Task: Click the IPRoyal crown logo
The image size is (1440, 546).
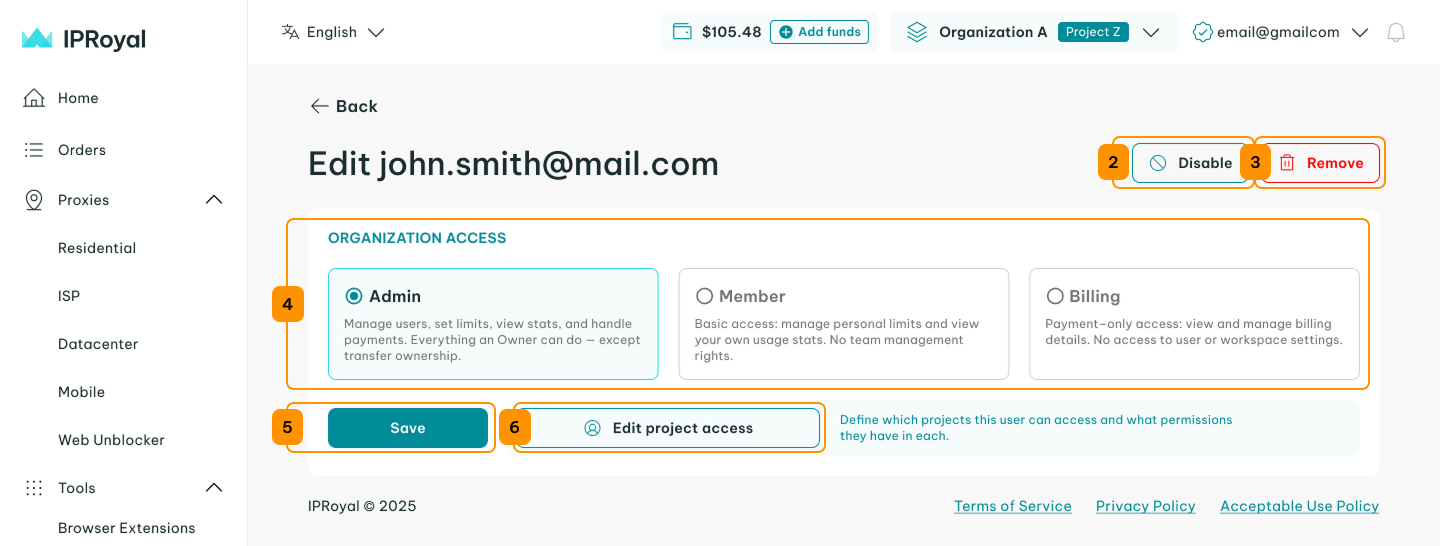Action: coord(37,39)
